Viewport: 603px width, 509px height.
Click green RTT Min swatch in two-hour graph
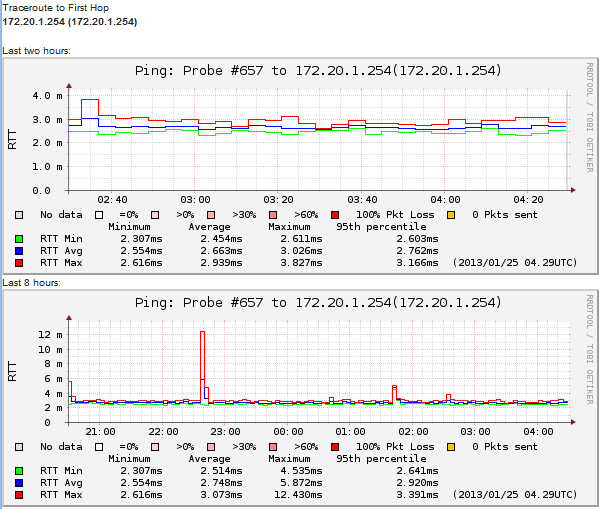[x=19, y=239]
